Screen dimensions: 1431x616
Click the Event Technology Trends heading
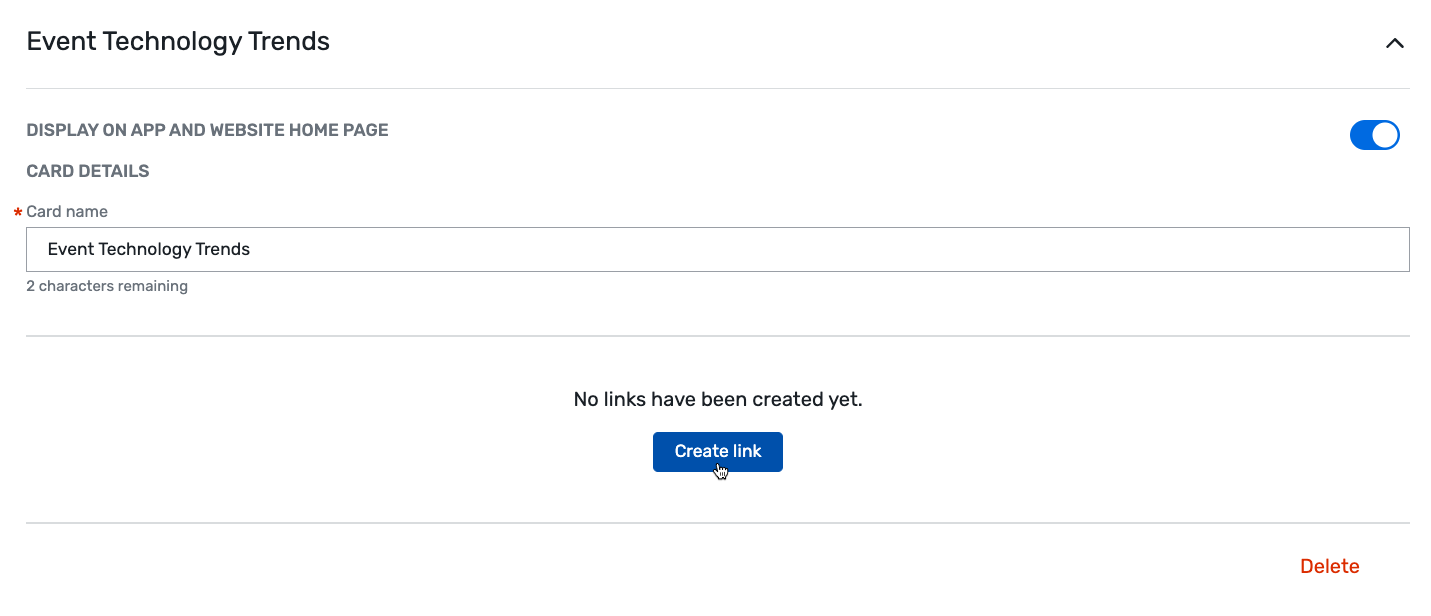coord(177,41)
